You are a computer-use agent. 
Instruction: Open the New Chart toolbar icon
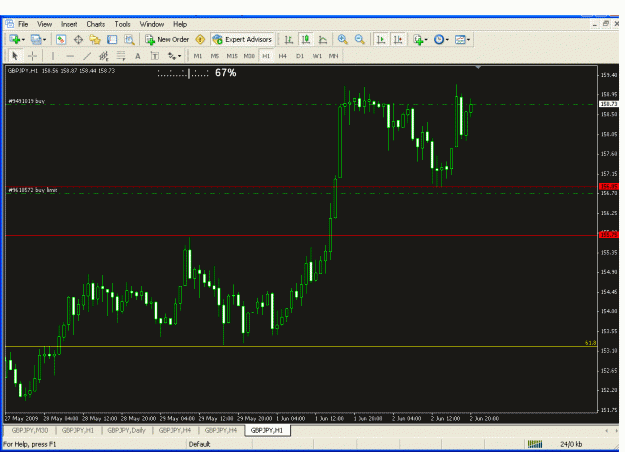[15, 39]
